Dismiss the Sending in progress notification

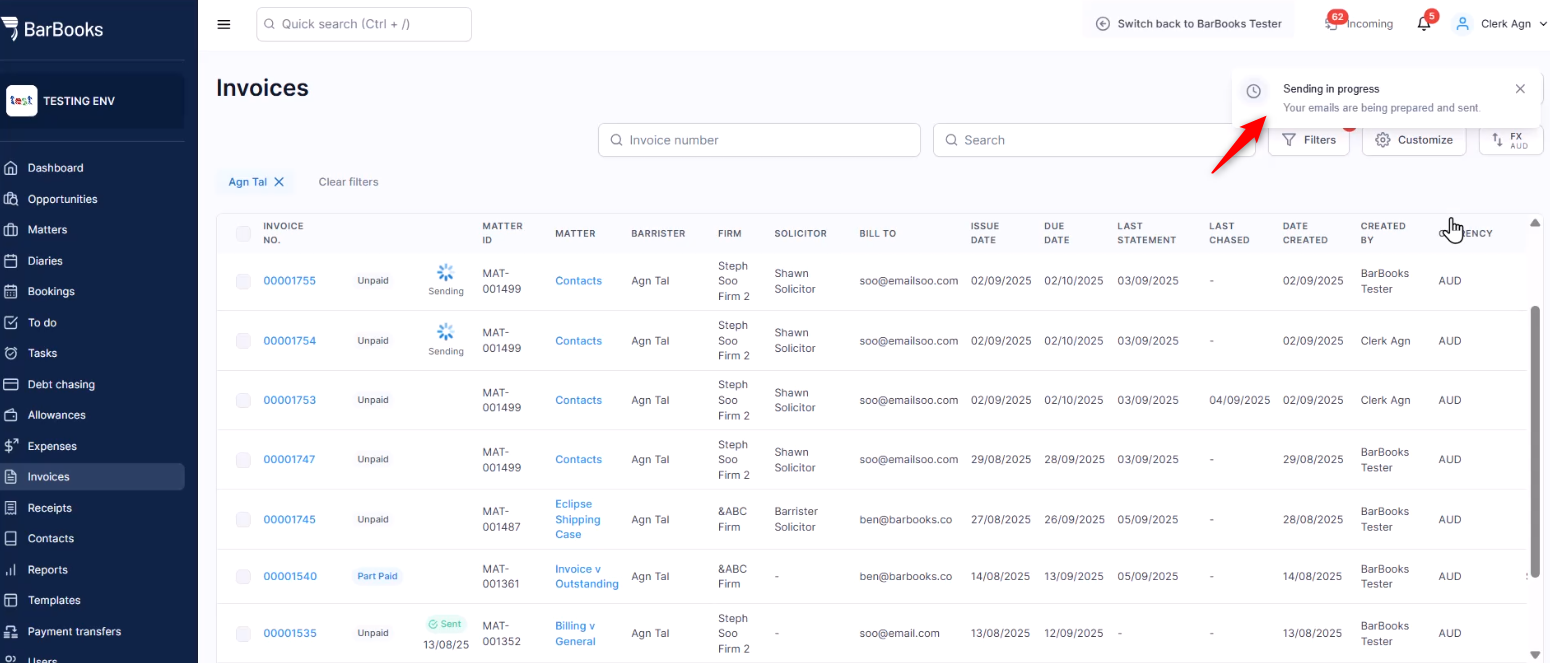pos(1520,89)
